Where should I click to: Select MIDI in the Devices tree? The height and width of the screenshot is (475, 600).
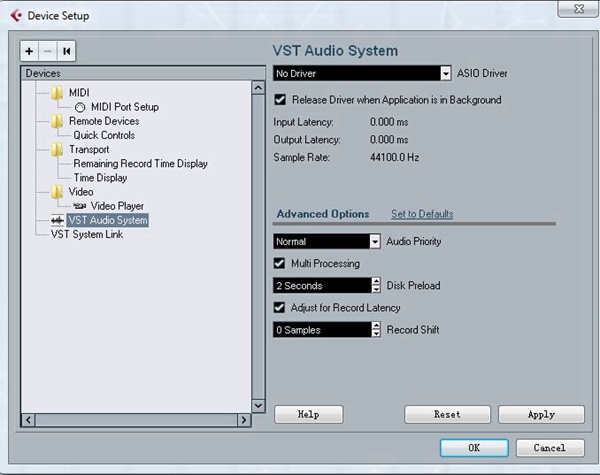click(79, 93)
